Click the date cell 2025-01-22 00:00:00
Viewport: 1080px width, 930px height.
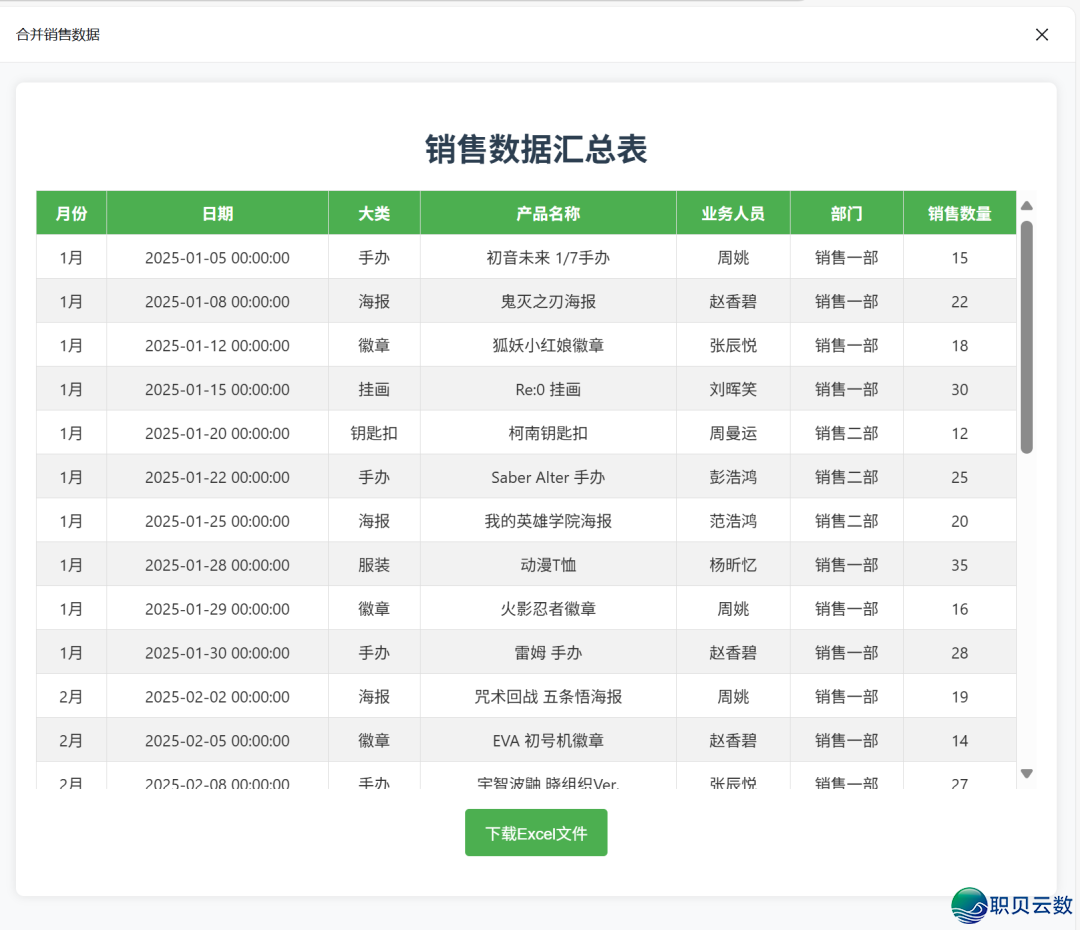tap(218, 477)
